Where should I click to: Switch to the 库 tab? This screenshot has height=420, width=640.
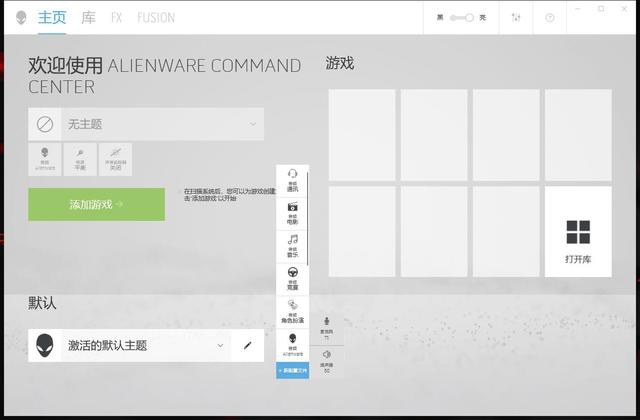click(89, 18)
